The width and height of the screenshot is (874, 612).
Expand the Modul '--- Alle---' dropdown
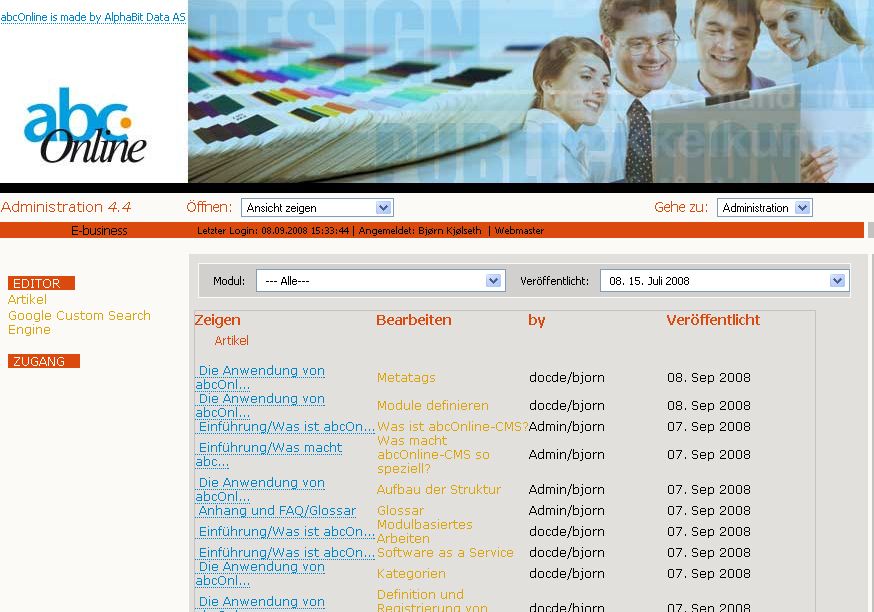pyautogui.click(x=381, y=281)
